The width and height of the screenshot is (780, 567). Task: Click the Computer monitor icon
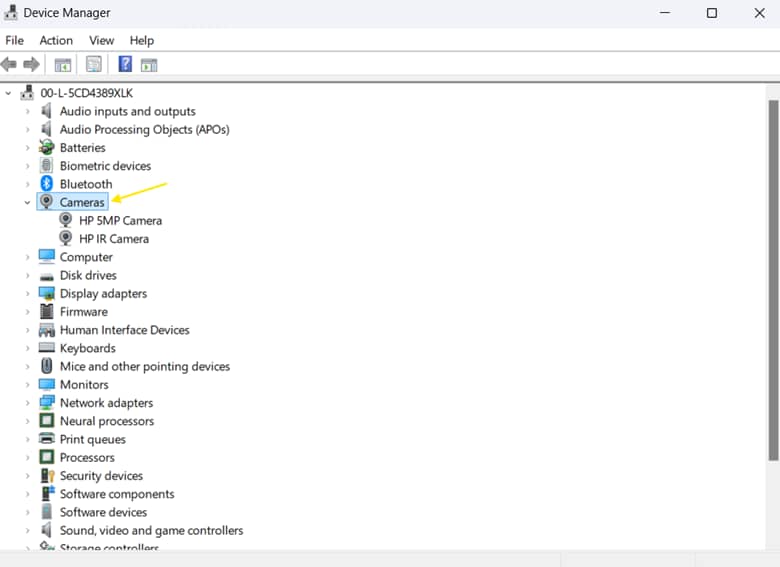(x=47, y=257)
